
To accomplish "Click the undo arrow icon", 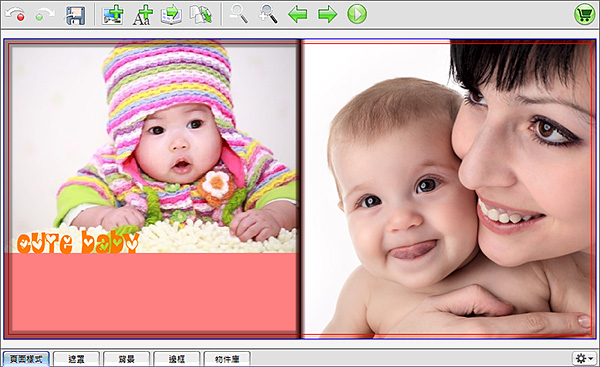I will 15,15.
